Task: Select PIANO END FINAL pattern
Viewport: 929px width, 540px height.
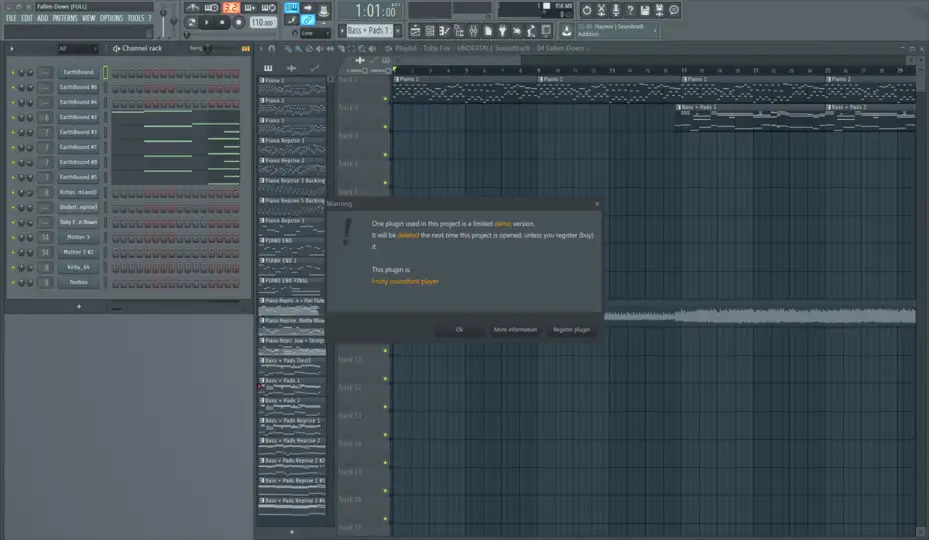Action: click(291, 287)
